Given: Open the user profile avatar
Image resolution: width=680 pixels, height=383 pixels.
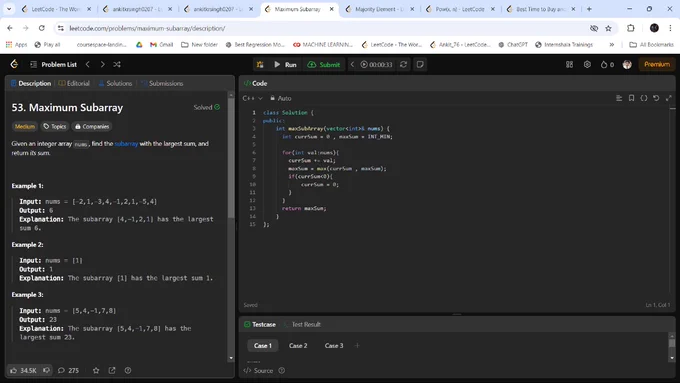Looking at the screenshot, I should [x=627, y=64].
